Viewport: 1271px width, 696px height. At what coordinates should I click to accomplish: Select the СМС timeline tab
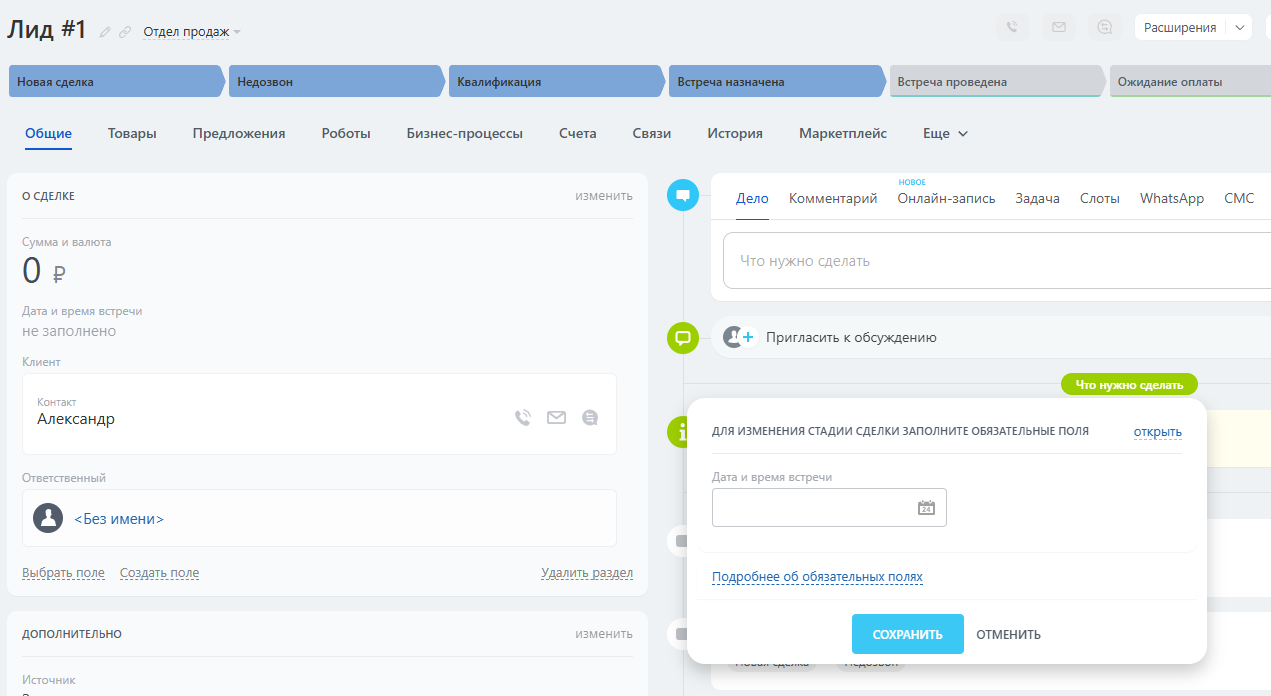point(1239,198)
